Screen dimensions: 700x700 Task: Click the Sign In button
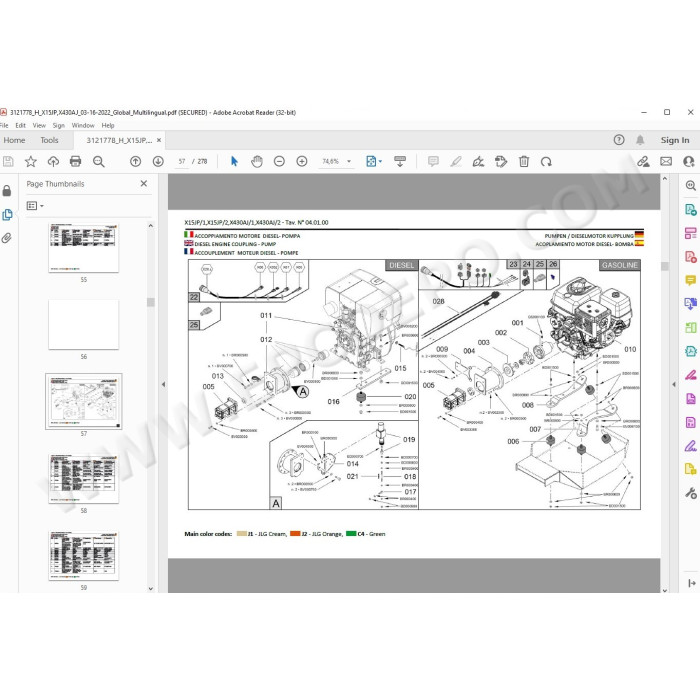pyautogui.click(x=675, y=140)
